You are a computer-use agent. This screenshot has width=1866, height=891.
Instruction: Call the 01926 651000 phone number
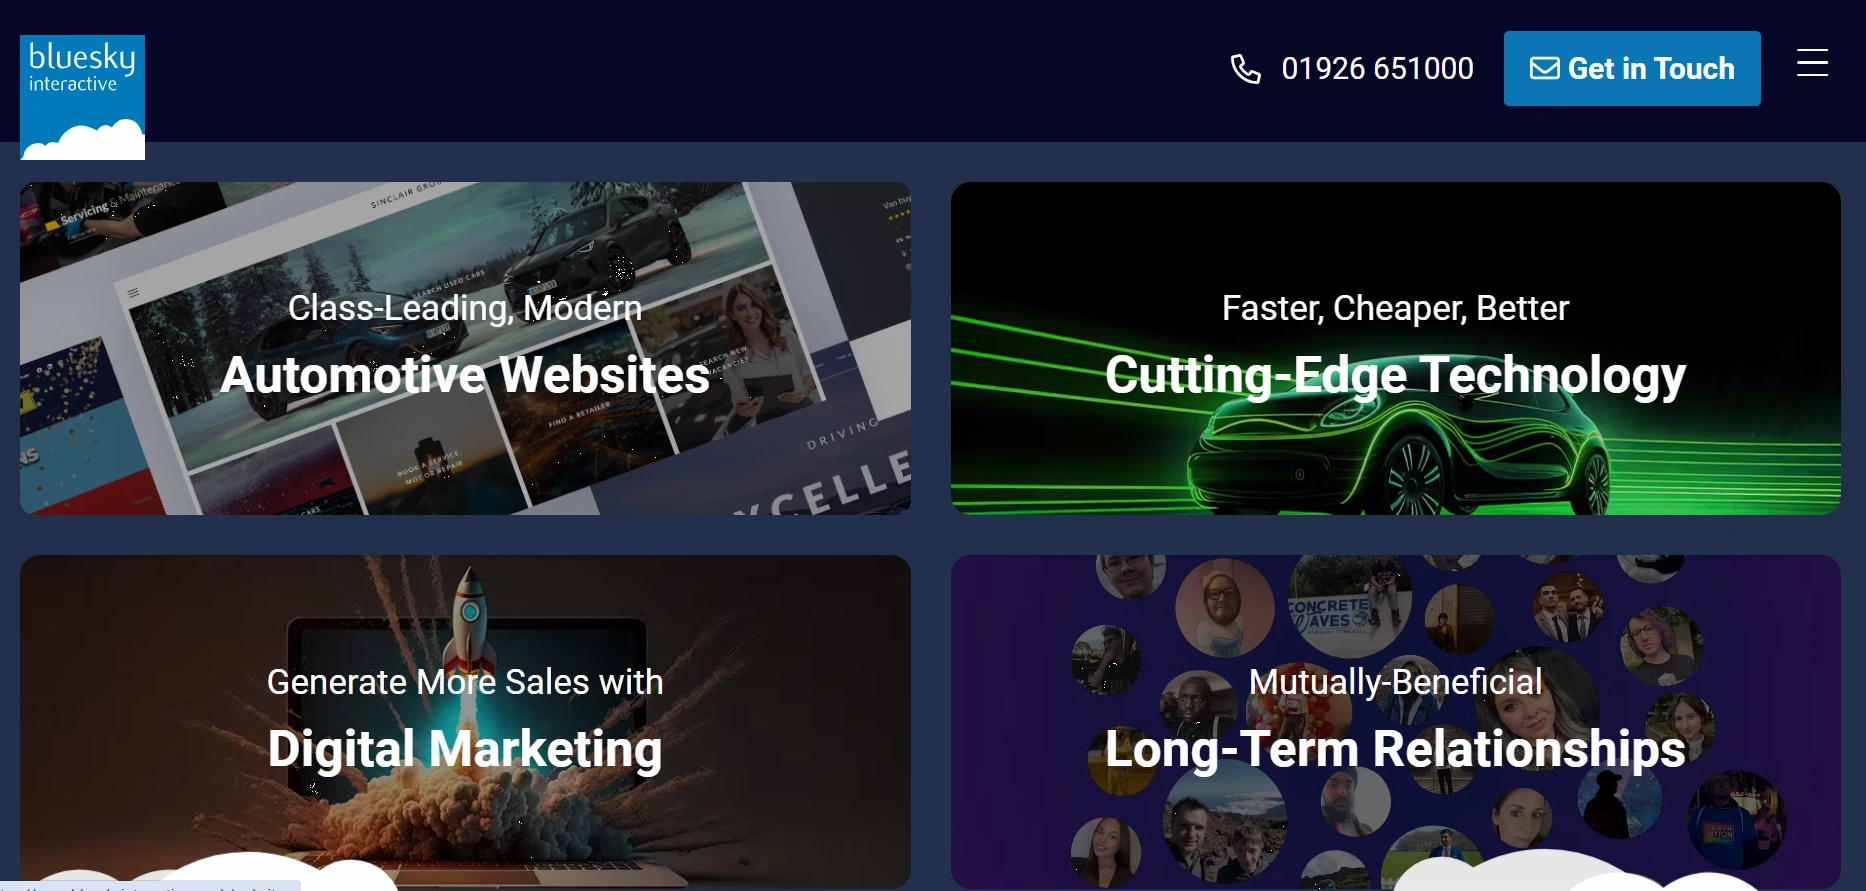(1377, 68)
